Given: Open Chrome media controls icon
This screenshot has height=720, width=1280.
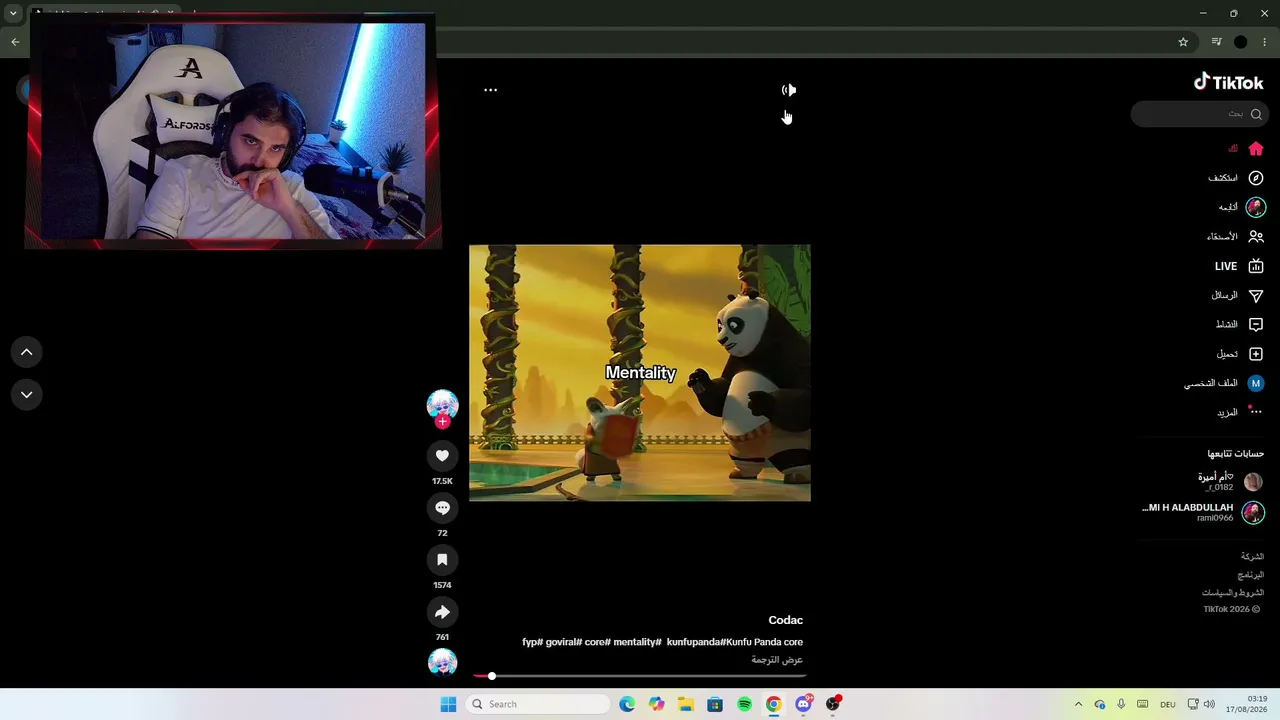Looking at the screenshot, I should click(1216, 42).
